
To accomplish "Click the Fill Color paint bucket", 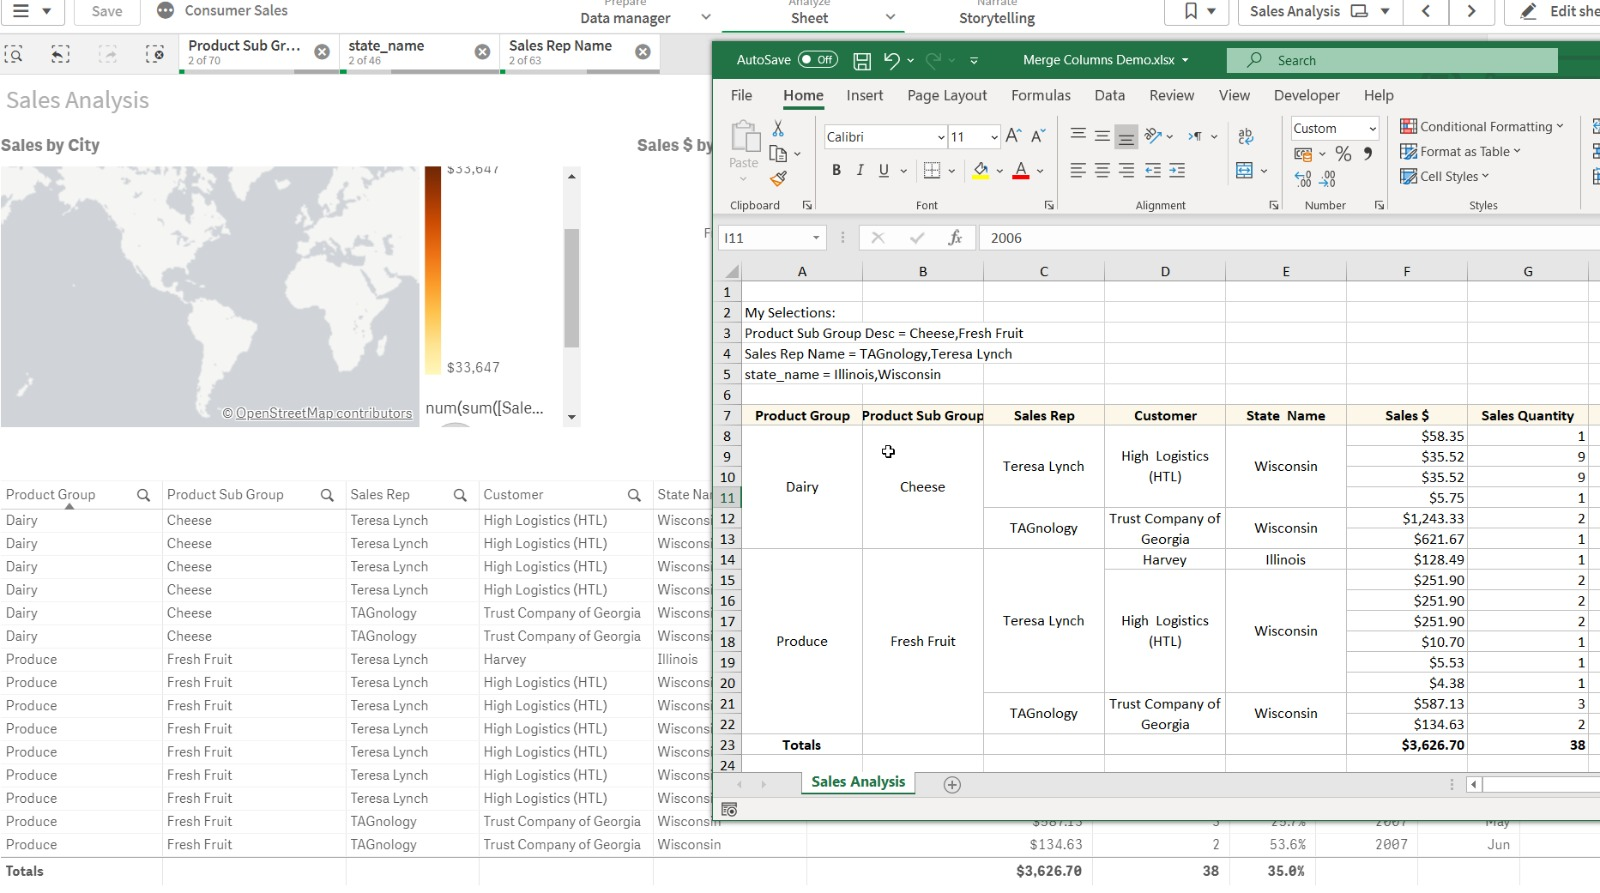I will (x=981, y=171).
